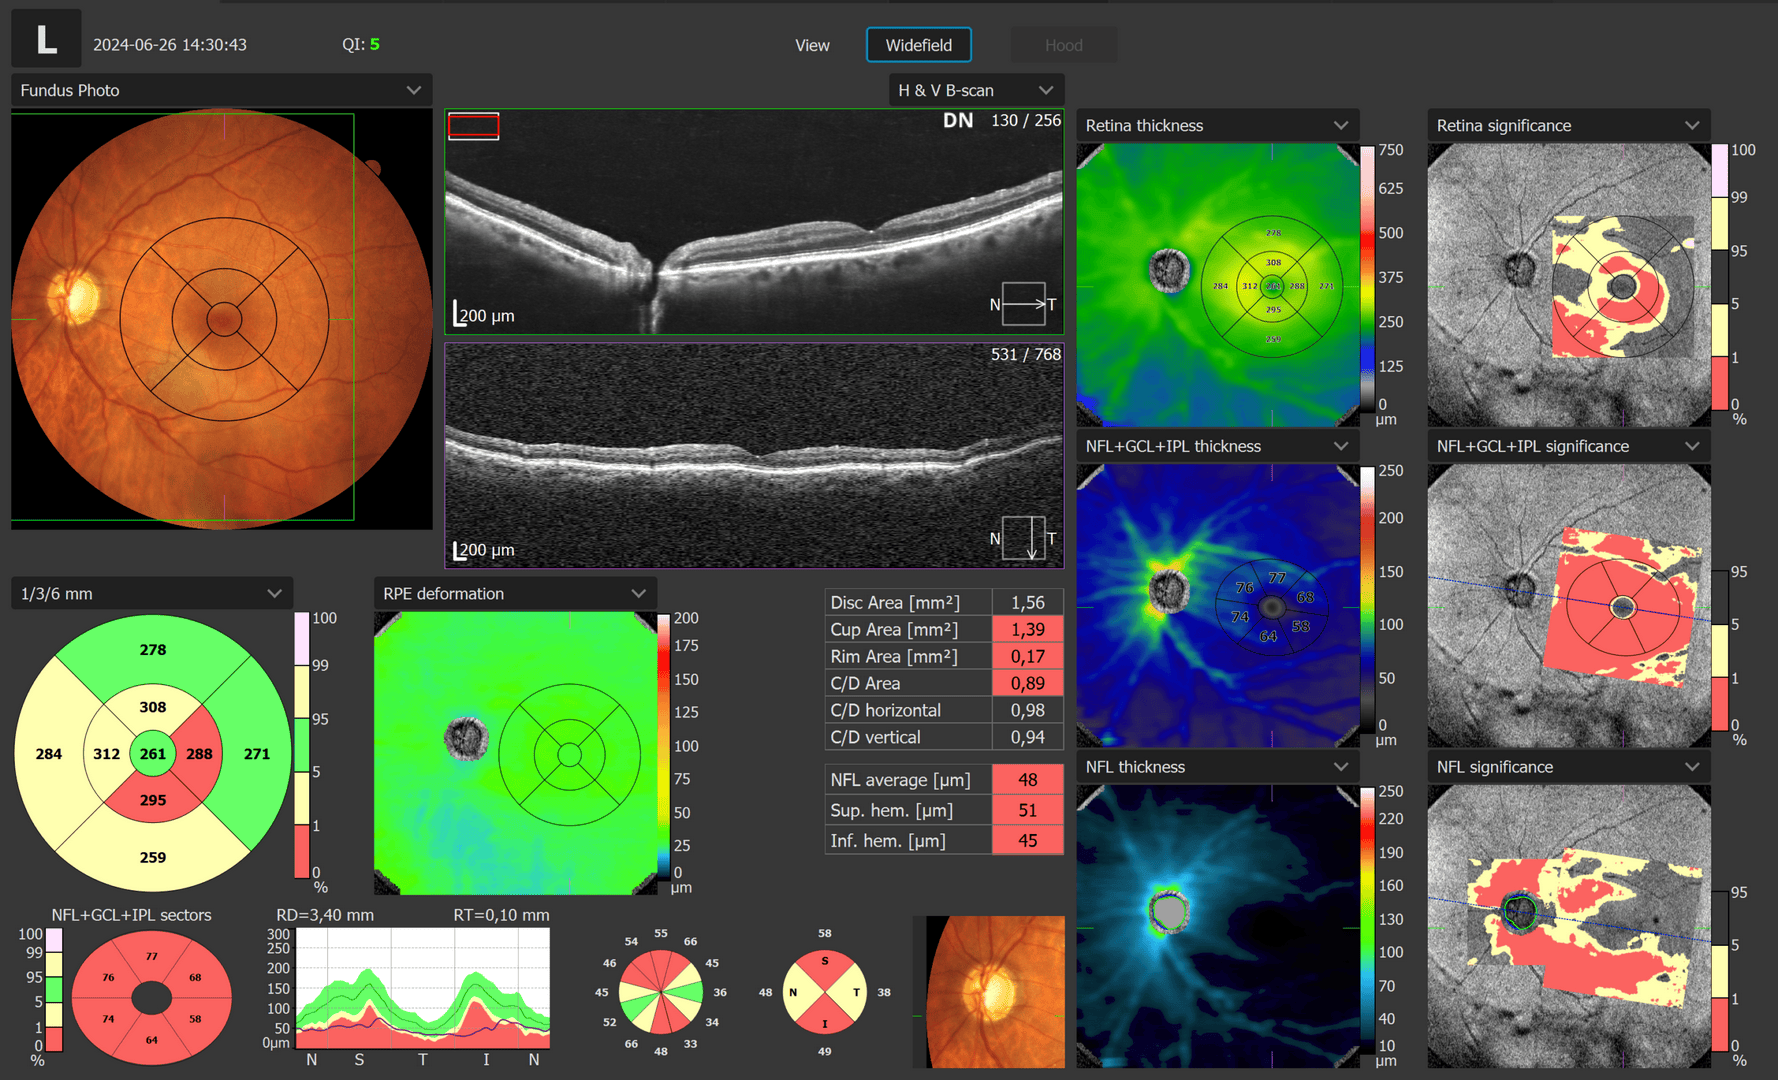This screenshot has width=1778, height=1080.
Task: Click the TSNIT NFL thickness profile graph
Action: click(422, 988)
